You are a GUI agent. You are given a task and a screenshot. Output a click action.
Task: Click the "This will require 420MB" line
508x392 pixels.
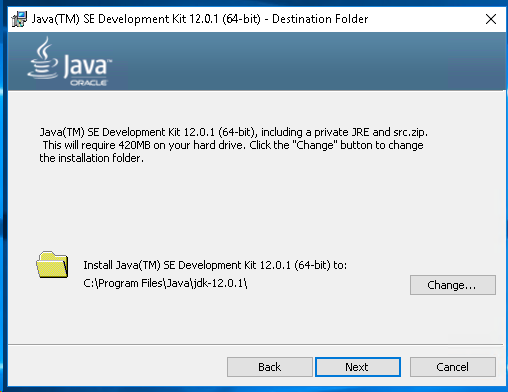click(x=233, y=145)
